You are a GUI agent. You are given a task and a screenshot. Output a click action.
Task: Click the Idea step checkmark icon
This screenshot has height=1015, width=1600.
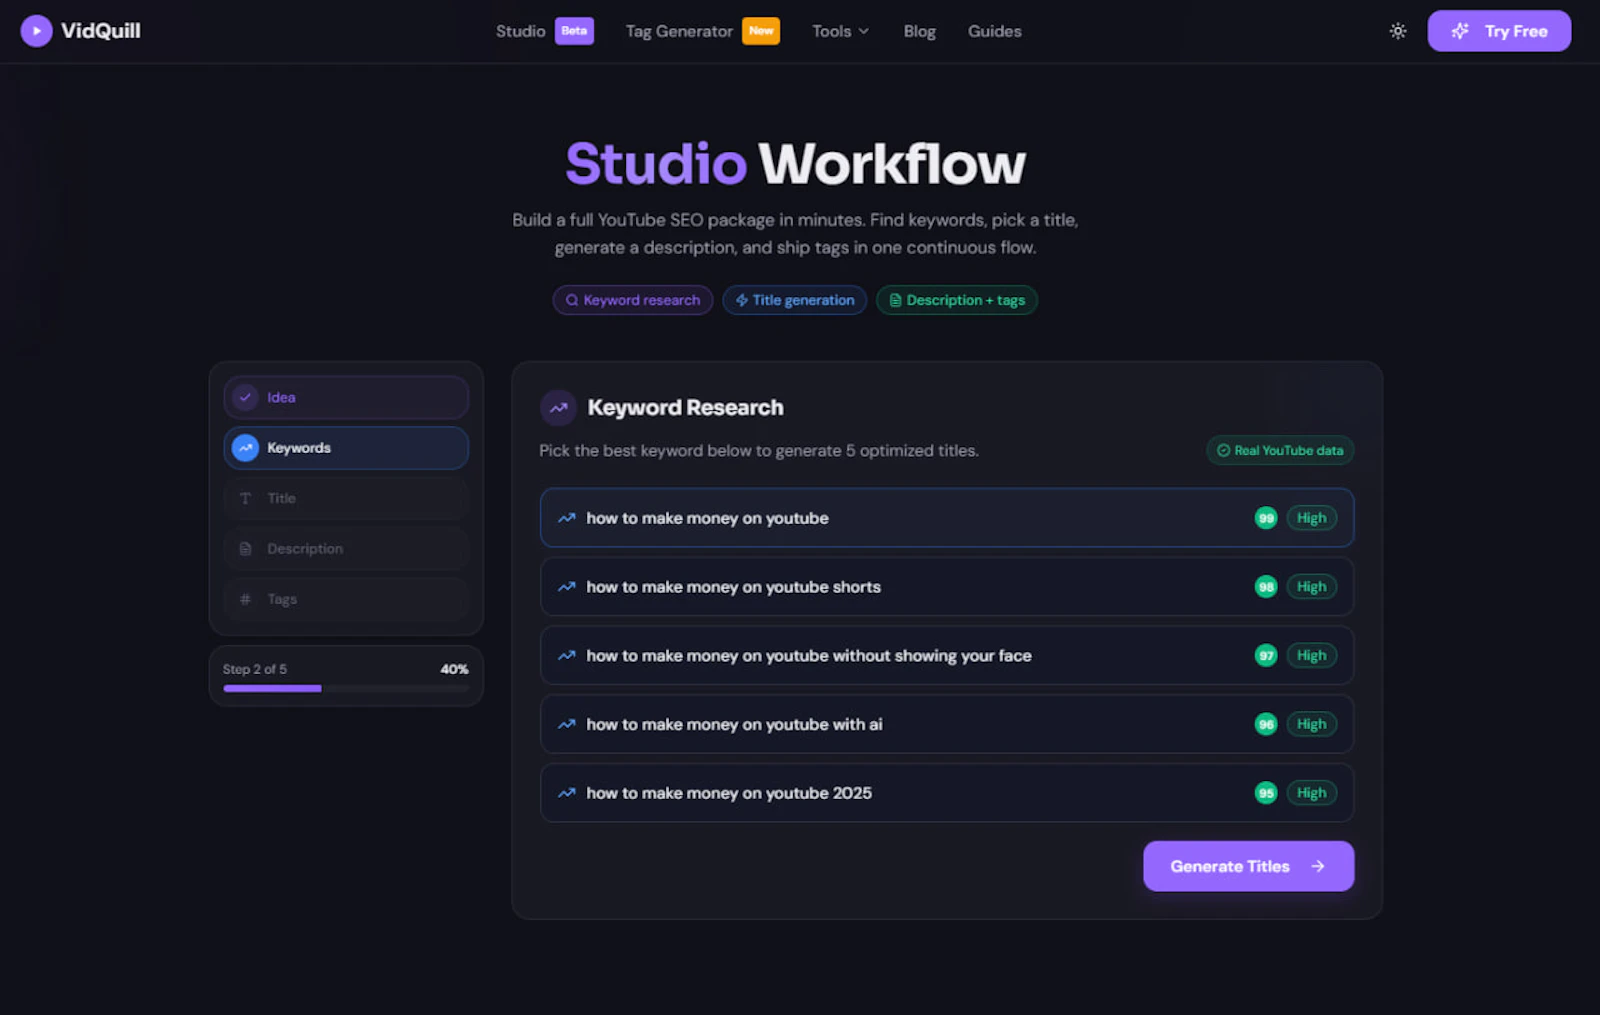[245, 397]
